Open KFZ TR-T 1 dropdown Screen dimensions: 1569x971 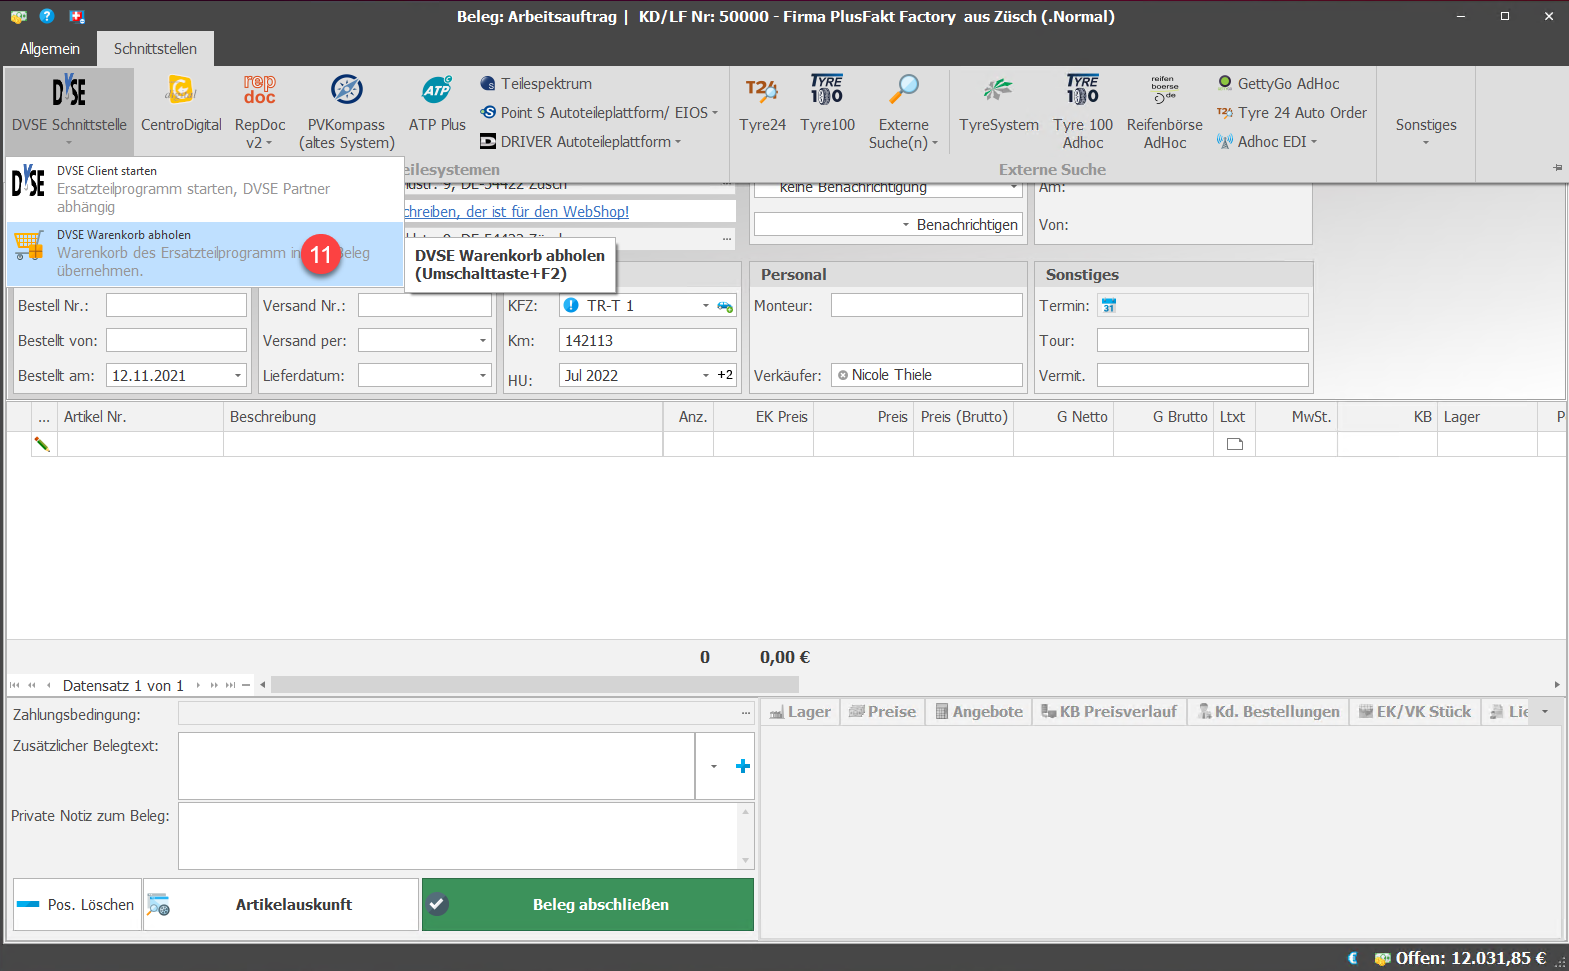click(706, 305)
